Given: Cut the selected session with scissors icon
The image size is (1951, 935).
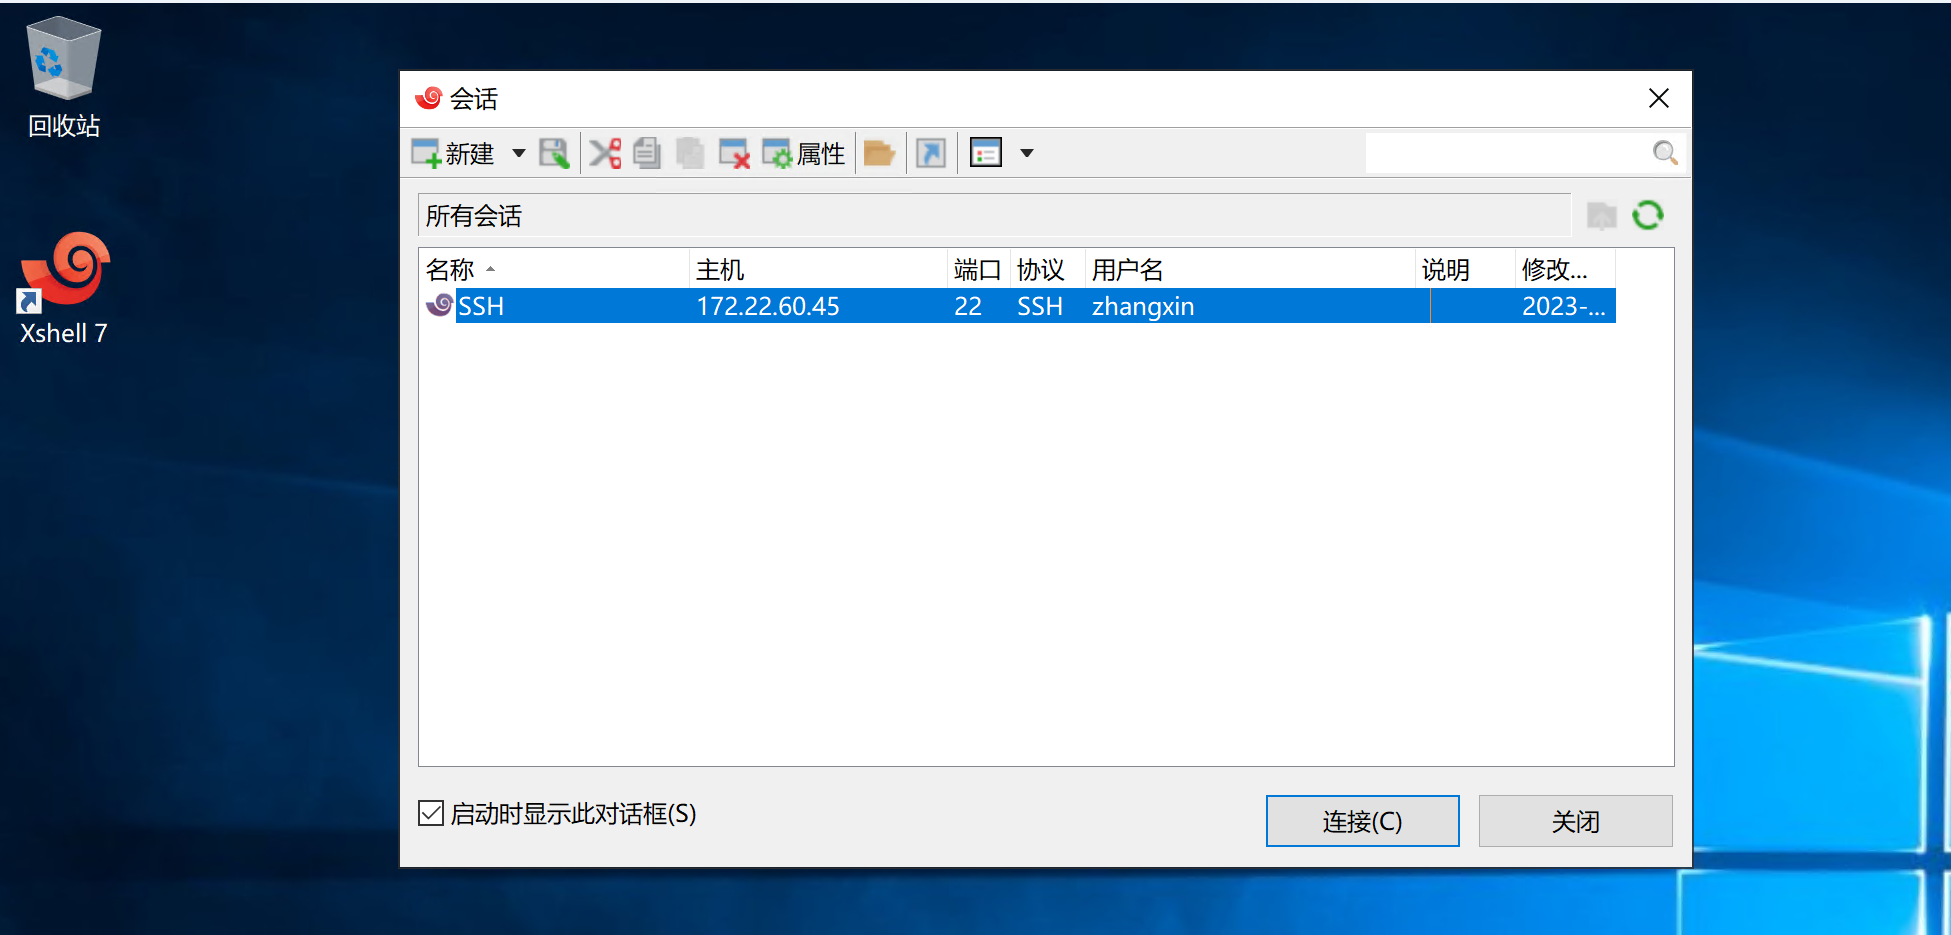Looking at the screenshot, I should [605, 154].
